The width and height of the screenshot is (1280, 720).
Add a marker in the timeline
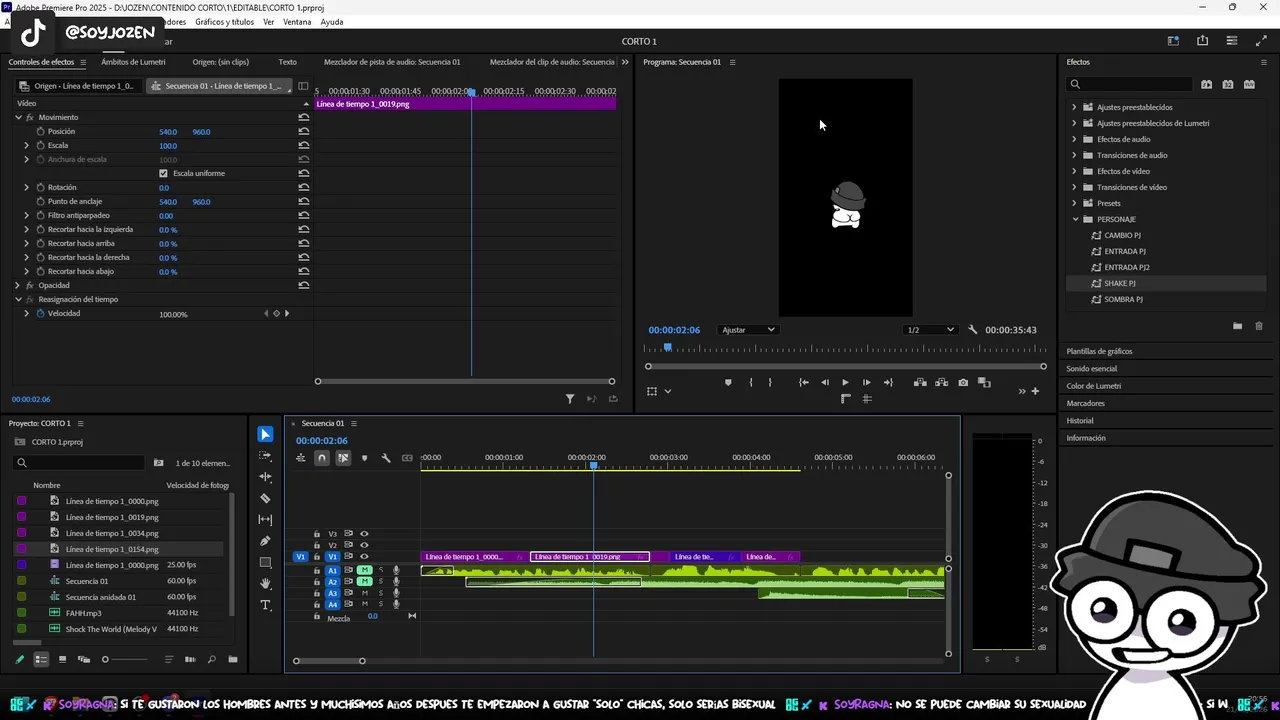364,458
